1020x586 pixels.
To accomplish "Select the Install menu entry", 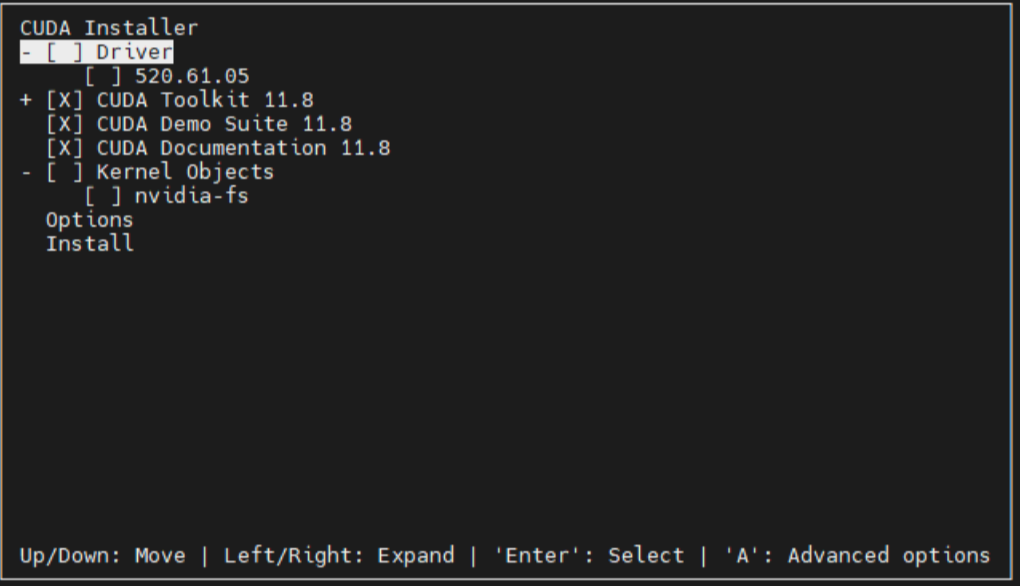I will (89, 244).
